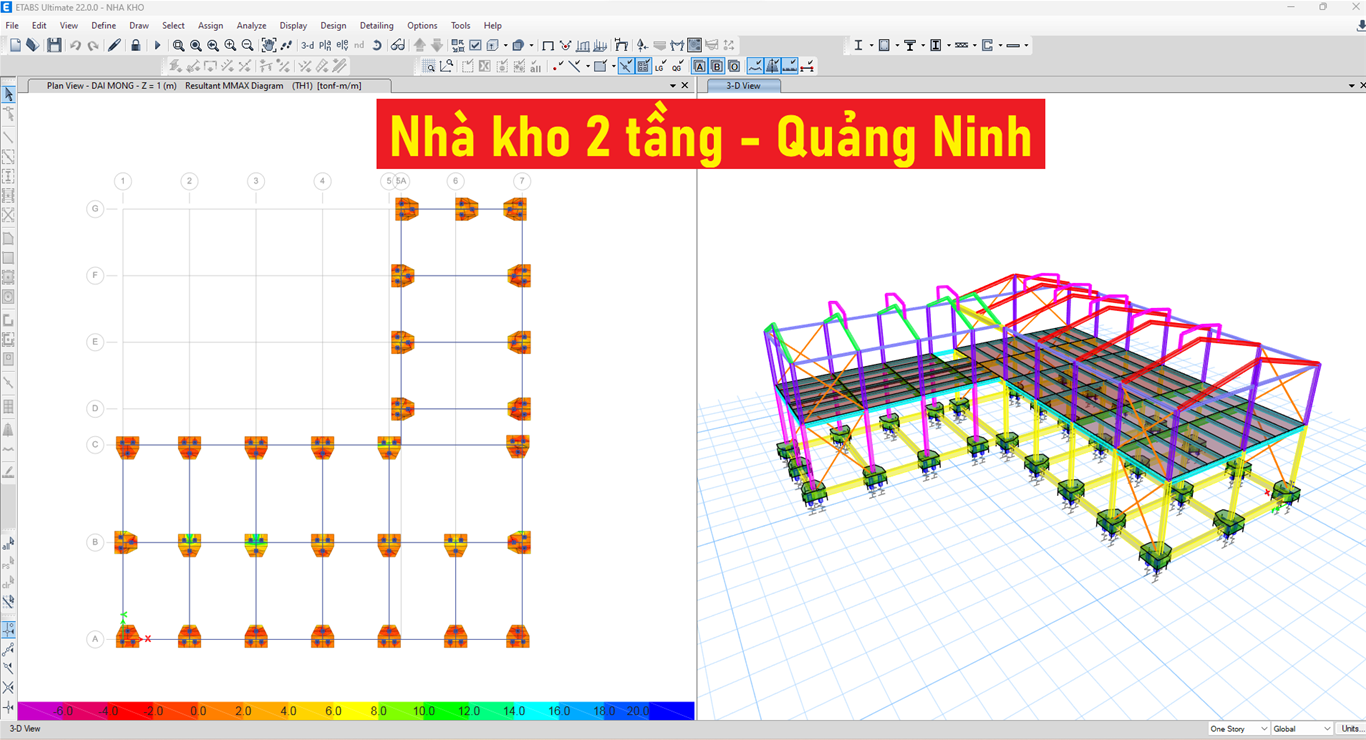Screen dimensions: 1366x740
Task: Click the draw beam line tool icon
Action: click(x=8, y=138)
